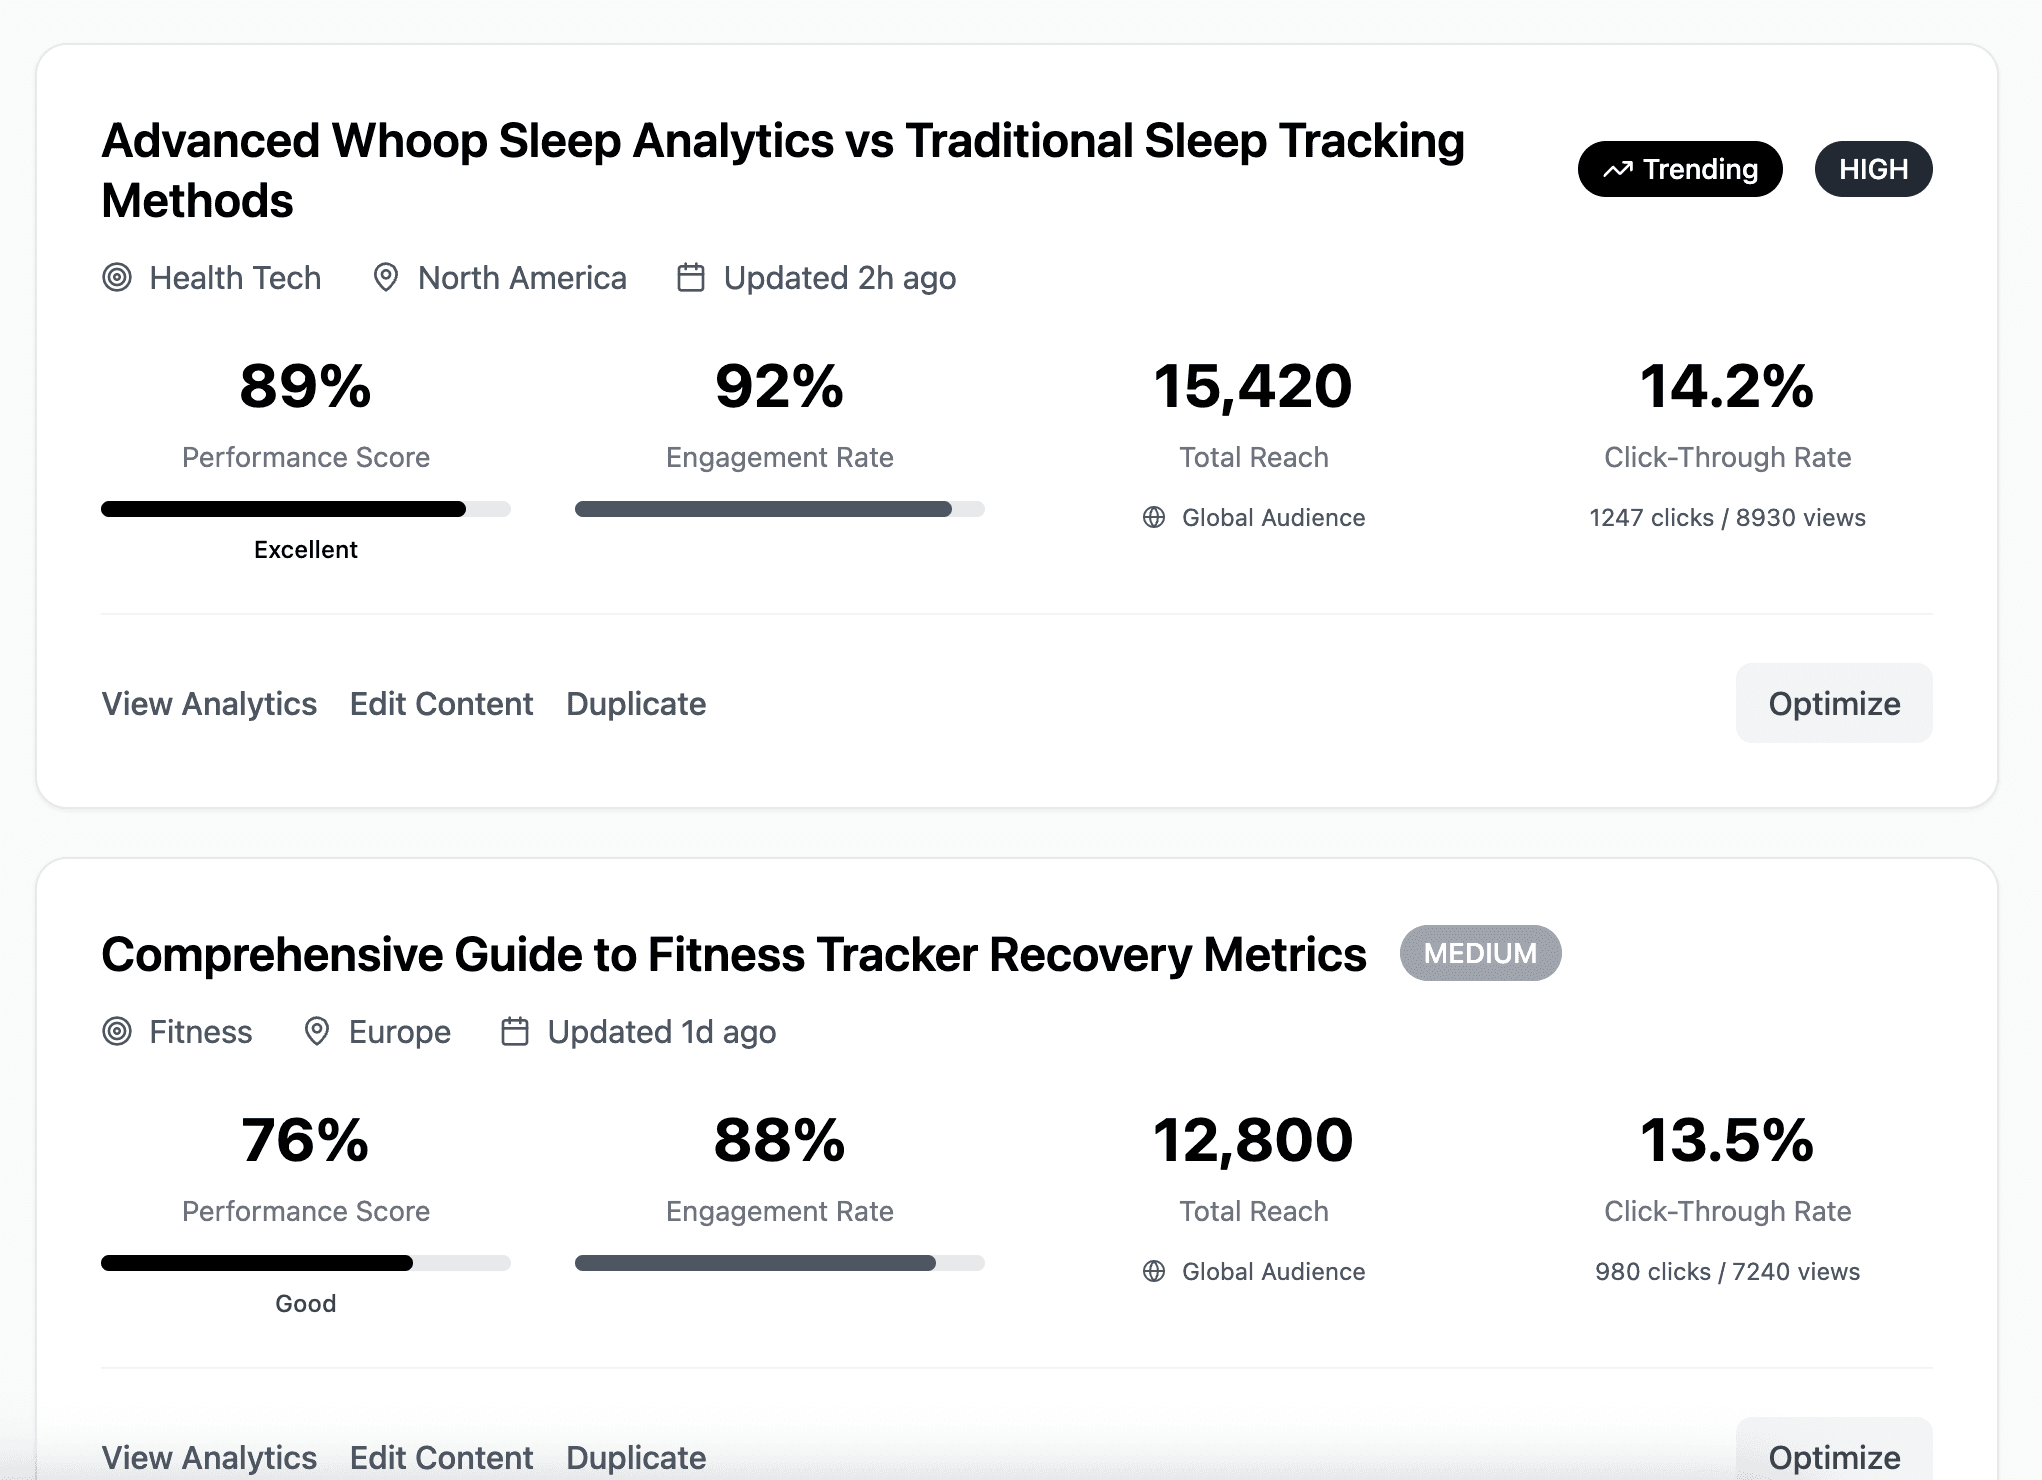
Task: Open View Analytics for the Whoop sleep article
Action: pos(209,704)
